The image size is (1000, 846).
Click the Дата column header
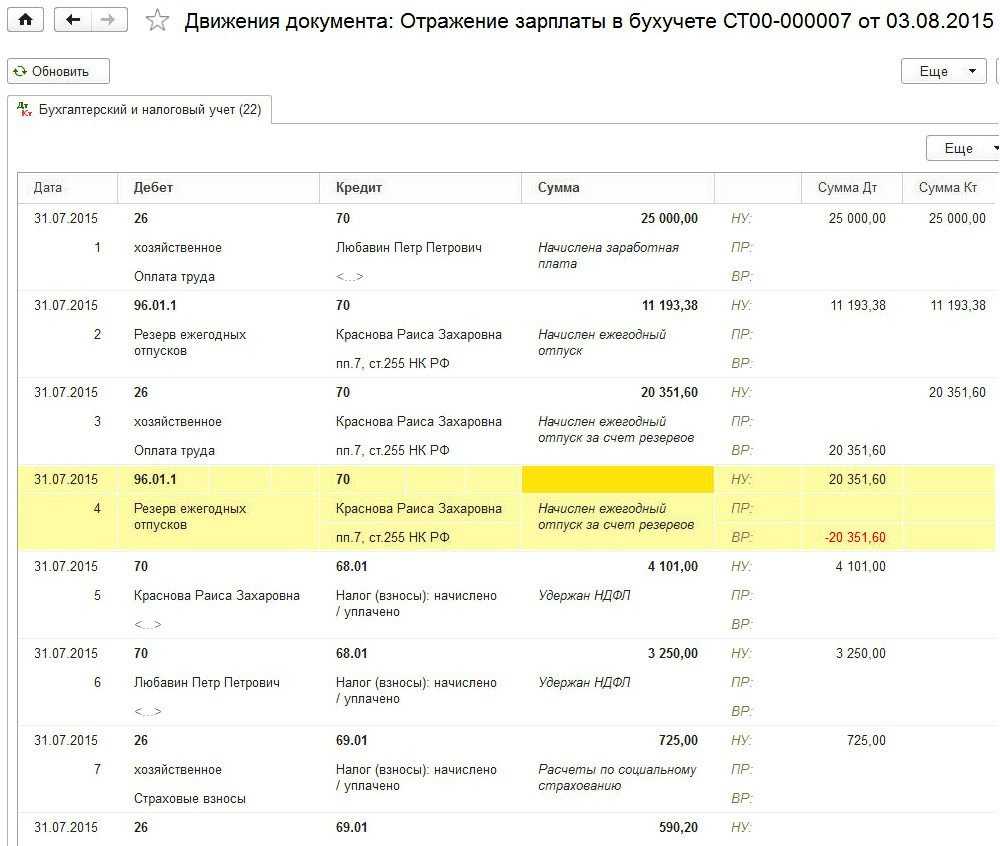[x=48, y=187]
